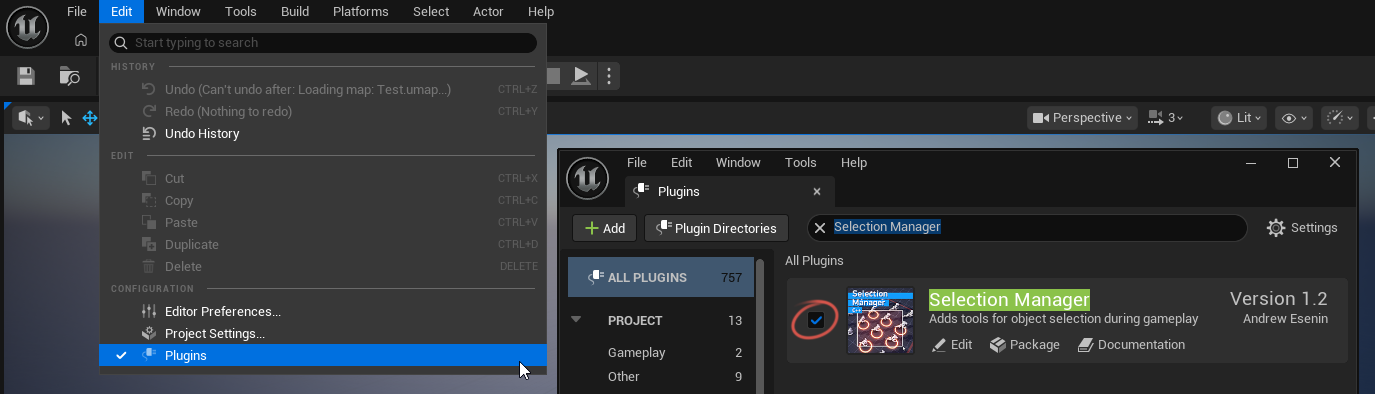Select the ALL PLUGINS category
Viewport: 1375px width, 394px height.
[661, 277]
